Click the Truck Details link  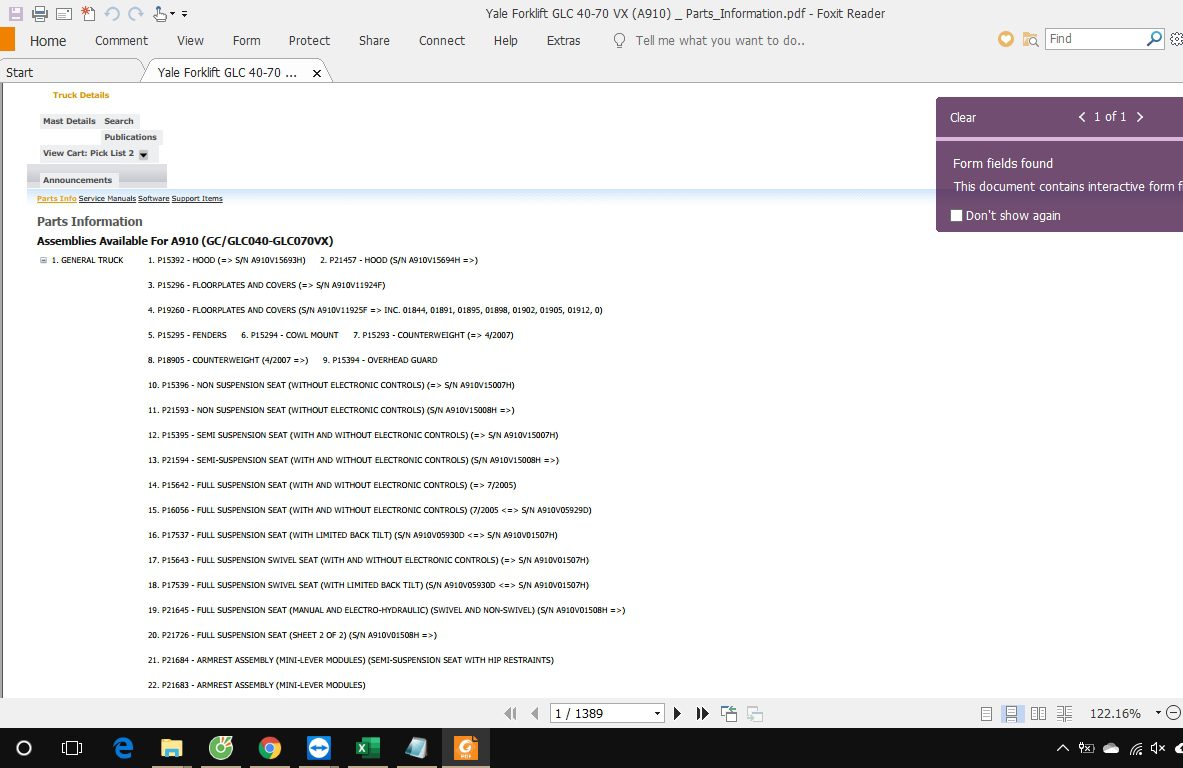(x=81, y=95)
